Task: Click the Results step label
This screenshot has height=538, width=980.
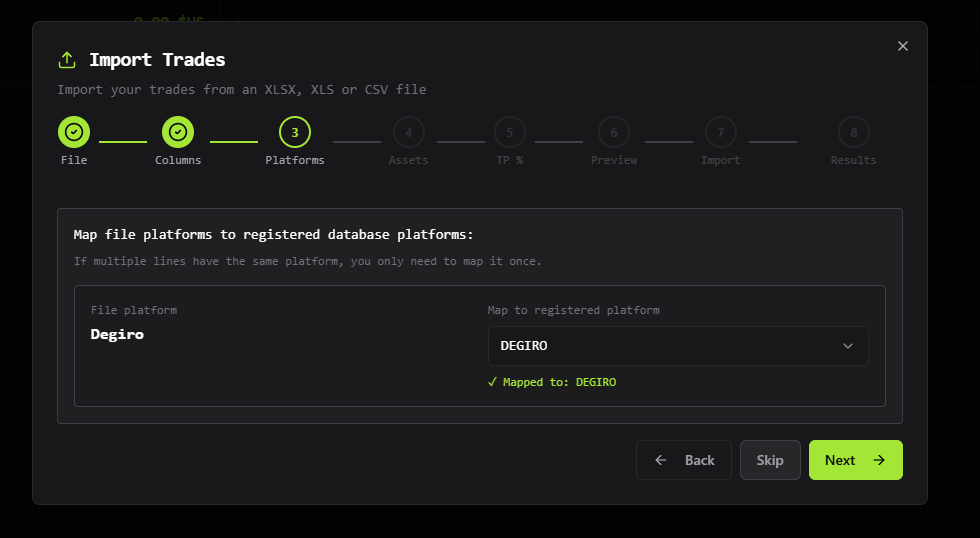Action: 854,160
